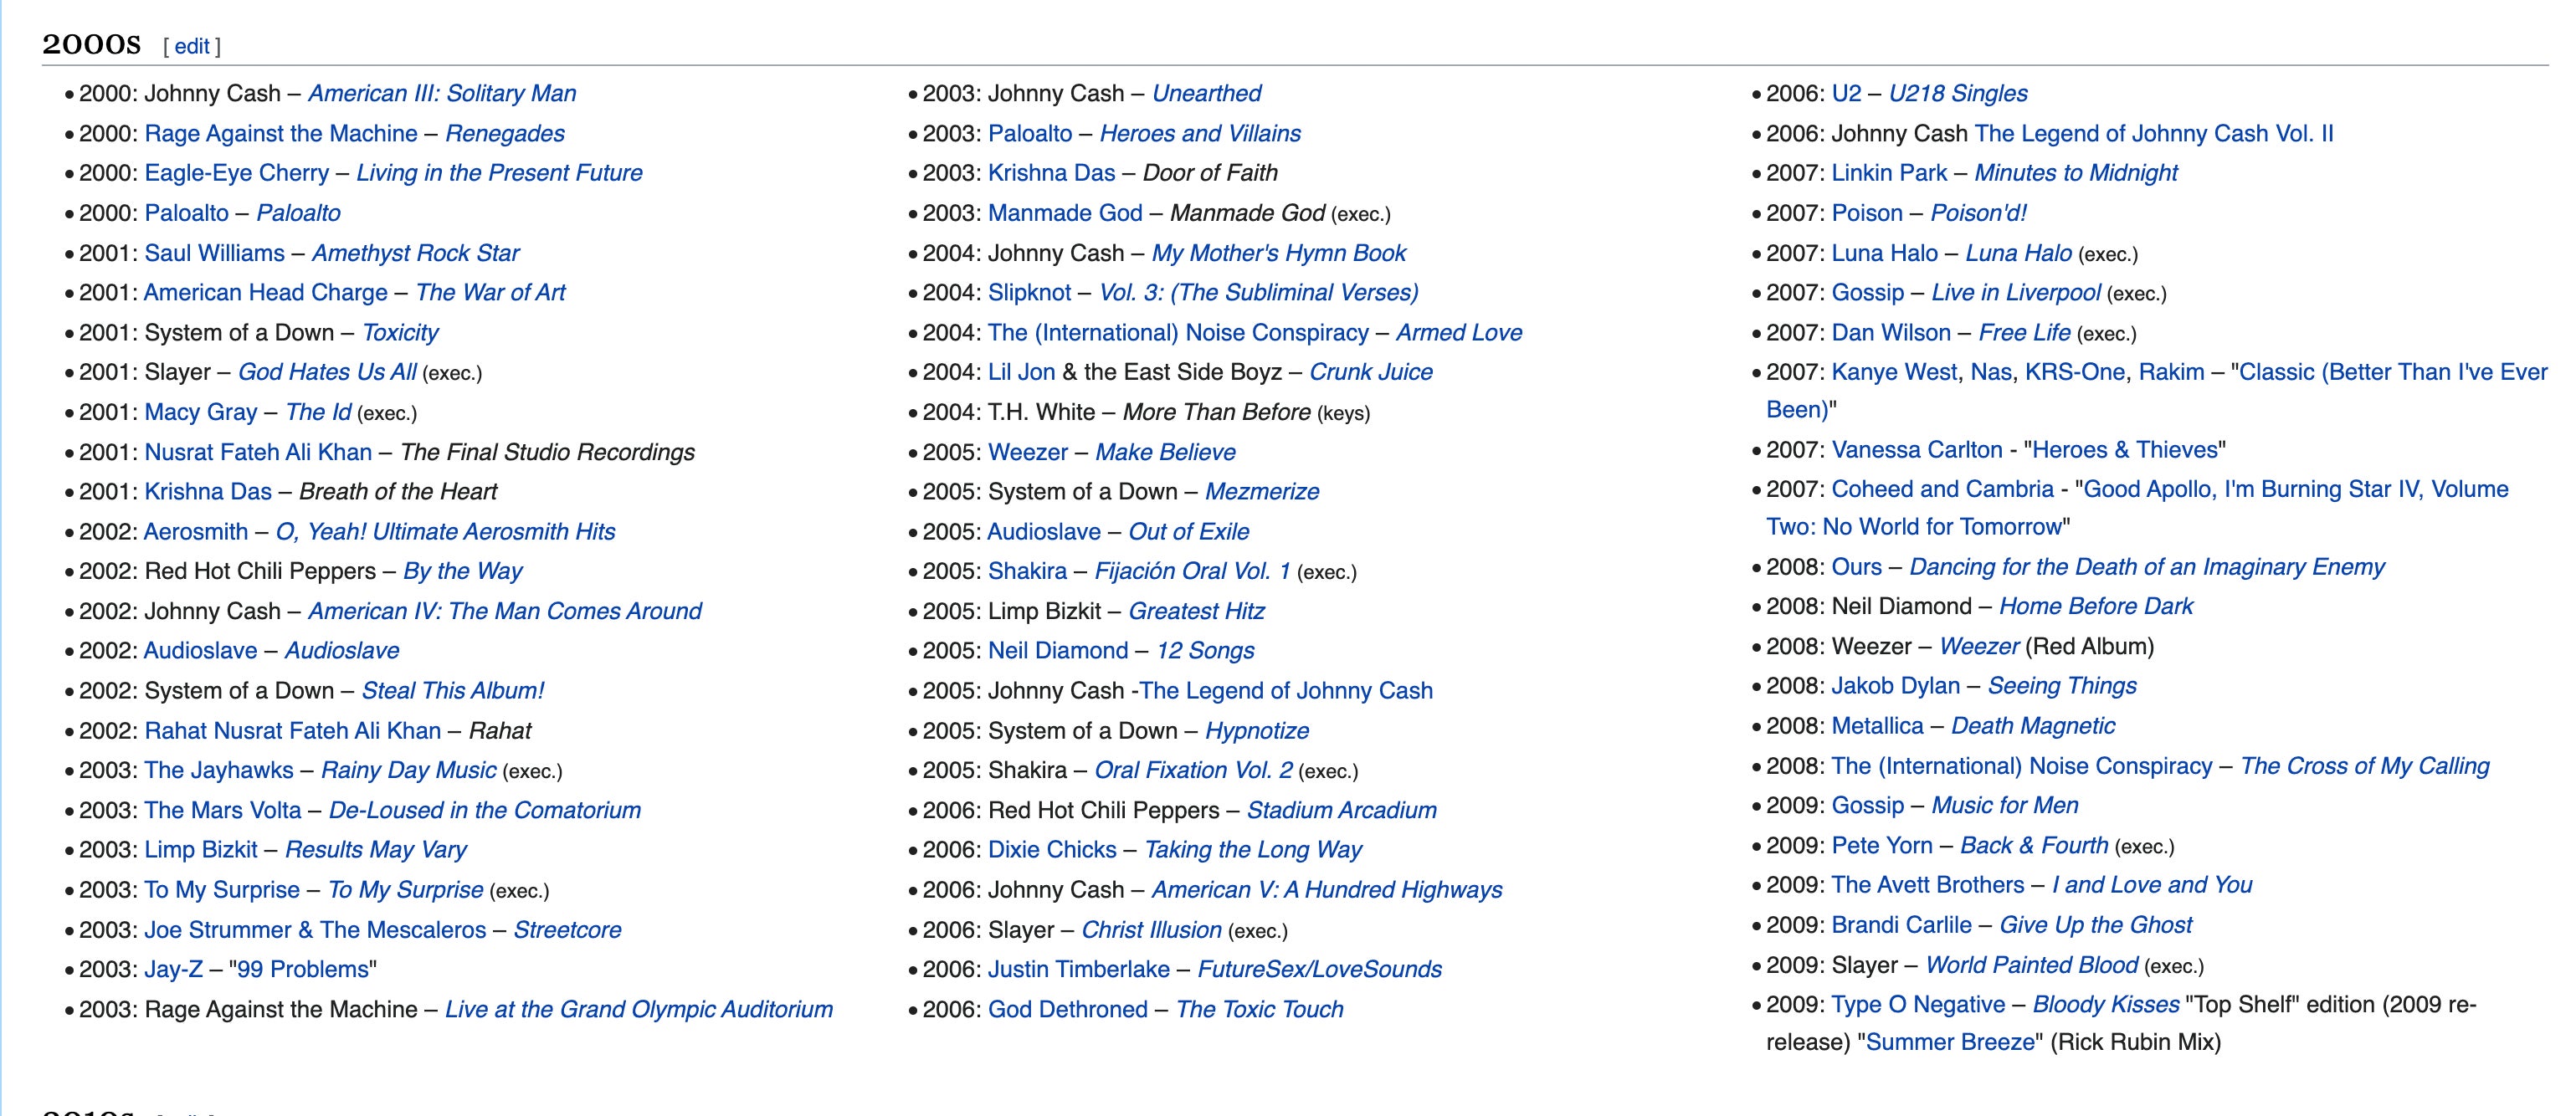Click the "Summer Breeze" song link

[x=1949, y=1042]
